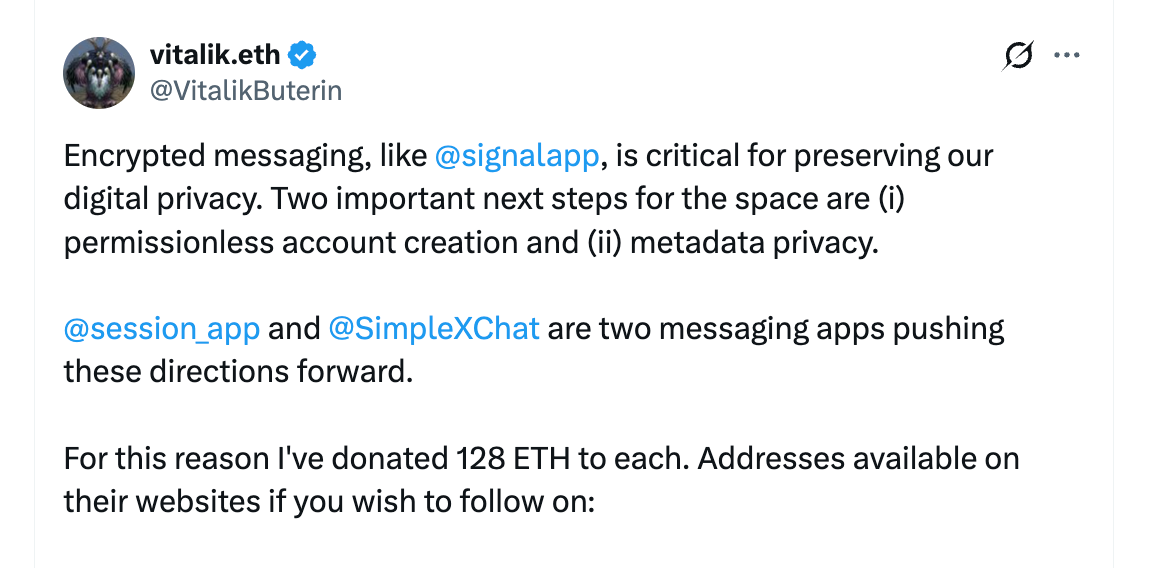The width and height of the screenshot is (1150, 568).
Task: Open the @session_app mention link
Action: click(162, 329)
